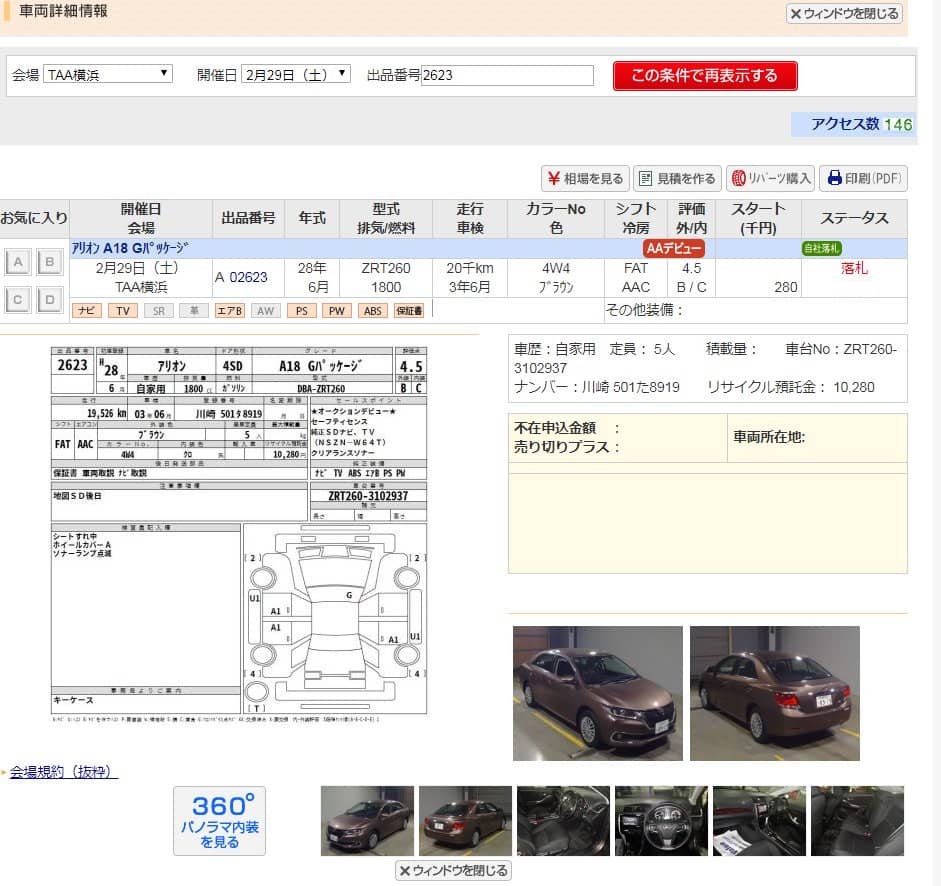This screenshot has width=941, height=886.
Task: Select the steering wheel interior thumbnail
Action: click(x=661, y=821)
